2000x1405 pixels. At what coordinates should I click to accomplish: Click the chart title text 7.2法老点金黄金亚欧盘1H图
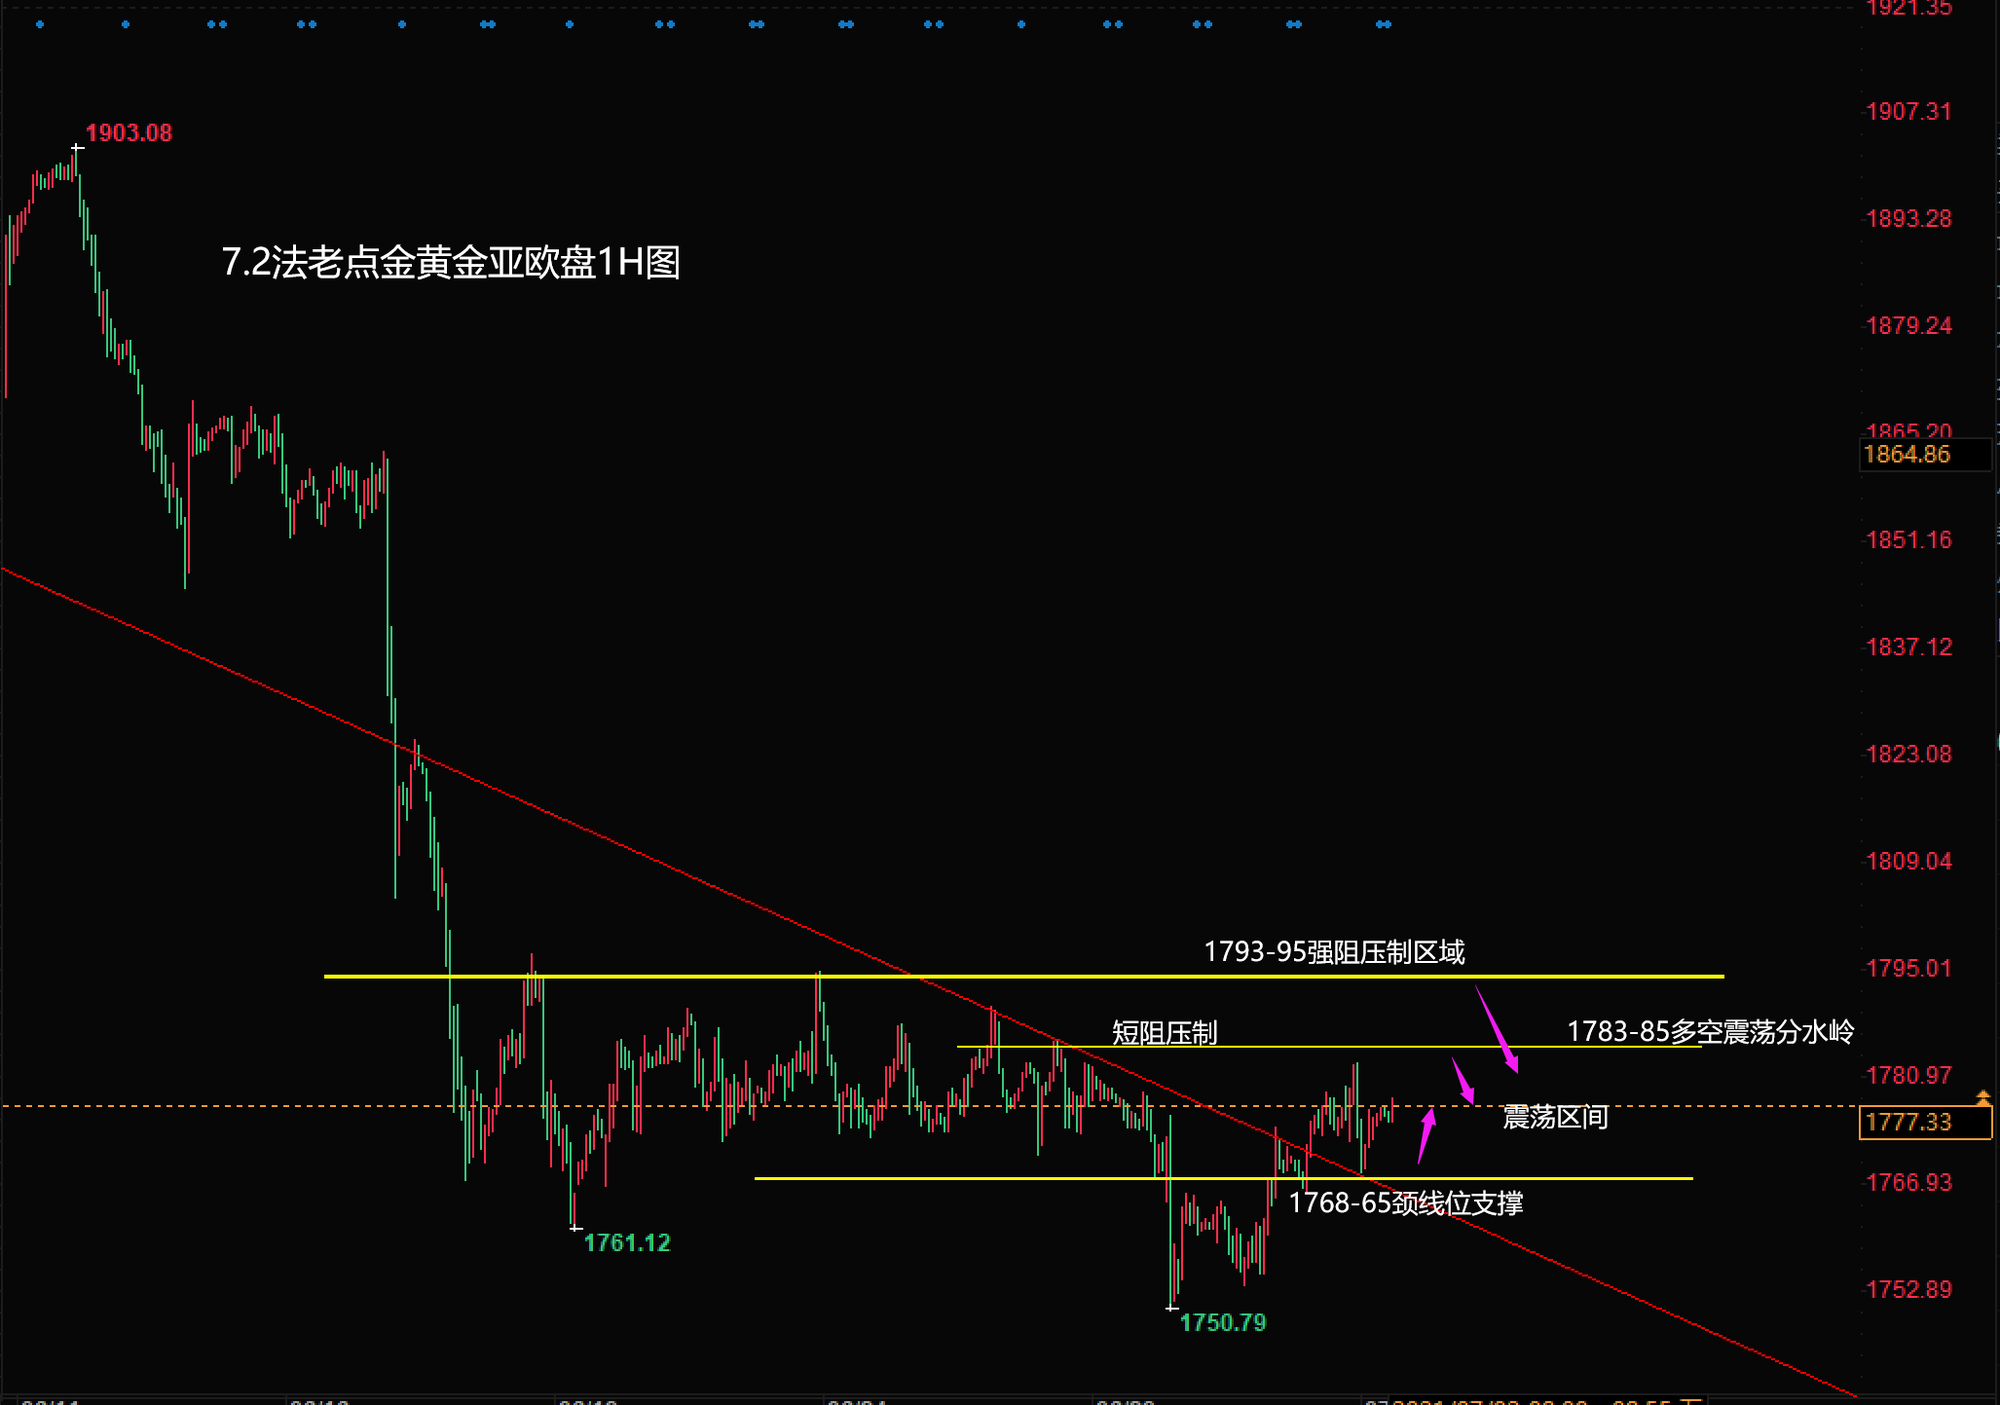point(450,263)
